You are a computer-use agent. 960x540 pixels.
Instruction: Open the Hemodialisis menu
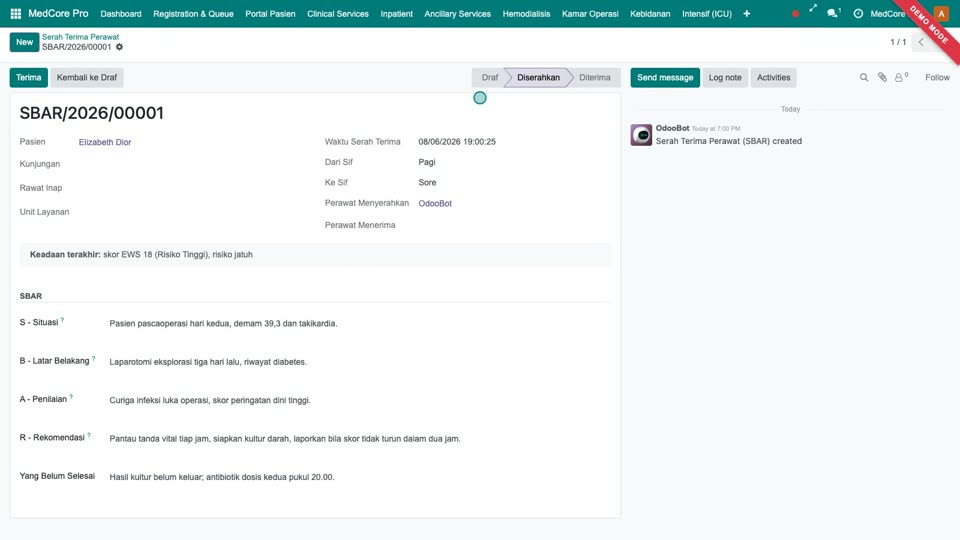526,13
